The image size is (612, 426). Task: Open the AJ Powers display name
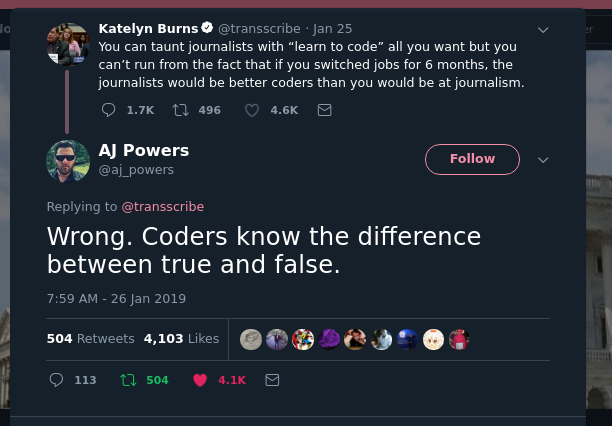click(x=144, y=150)
